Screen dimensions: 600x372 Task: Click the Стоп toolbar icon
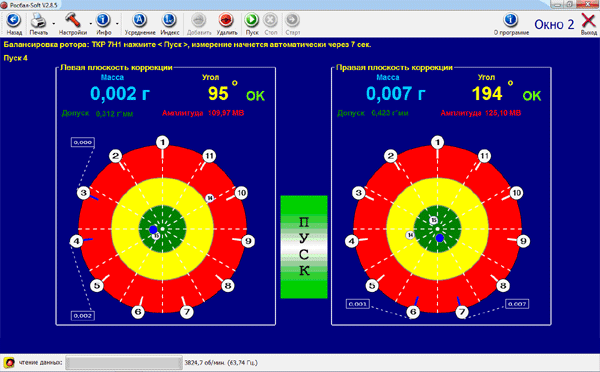271,23
